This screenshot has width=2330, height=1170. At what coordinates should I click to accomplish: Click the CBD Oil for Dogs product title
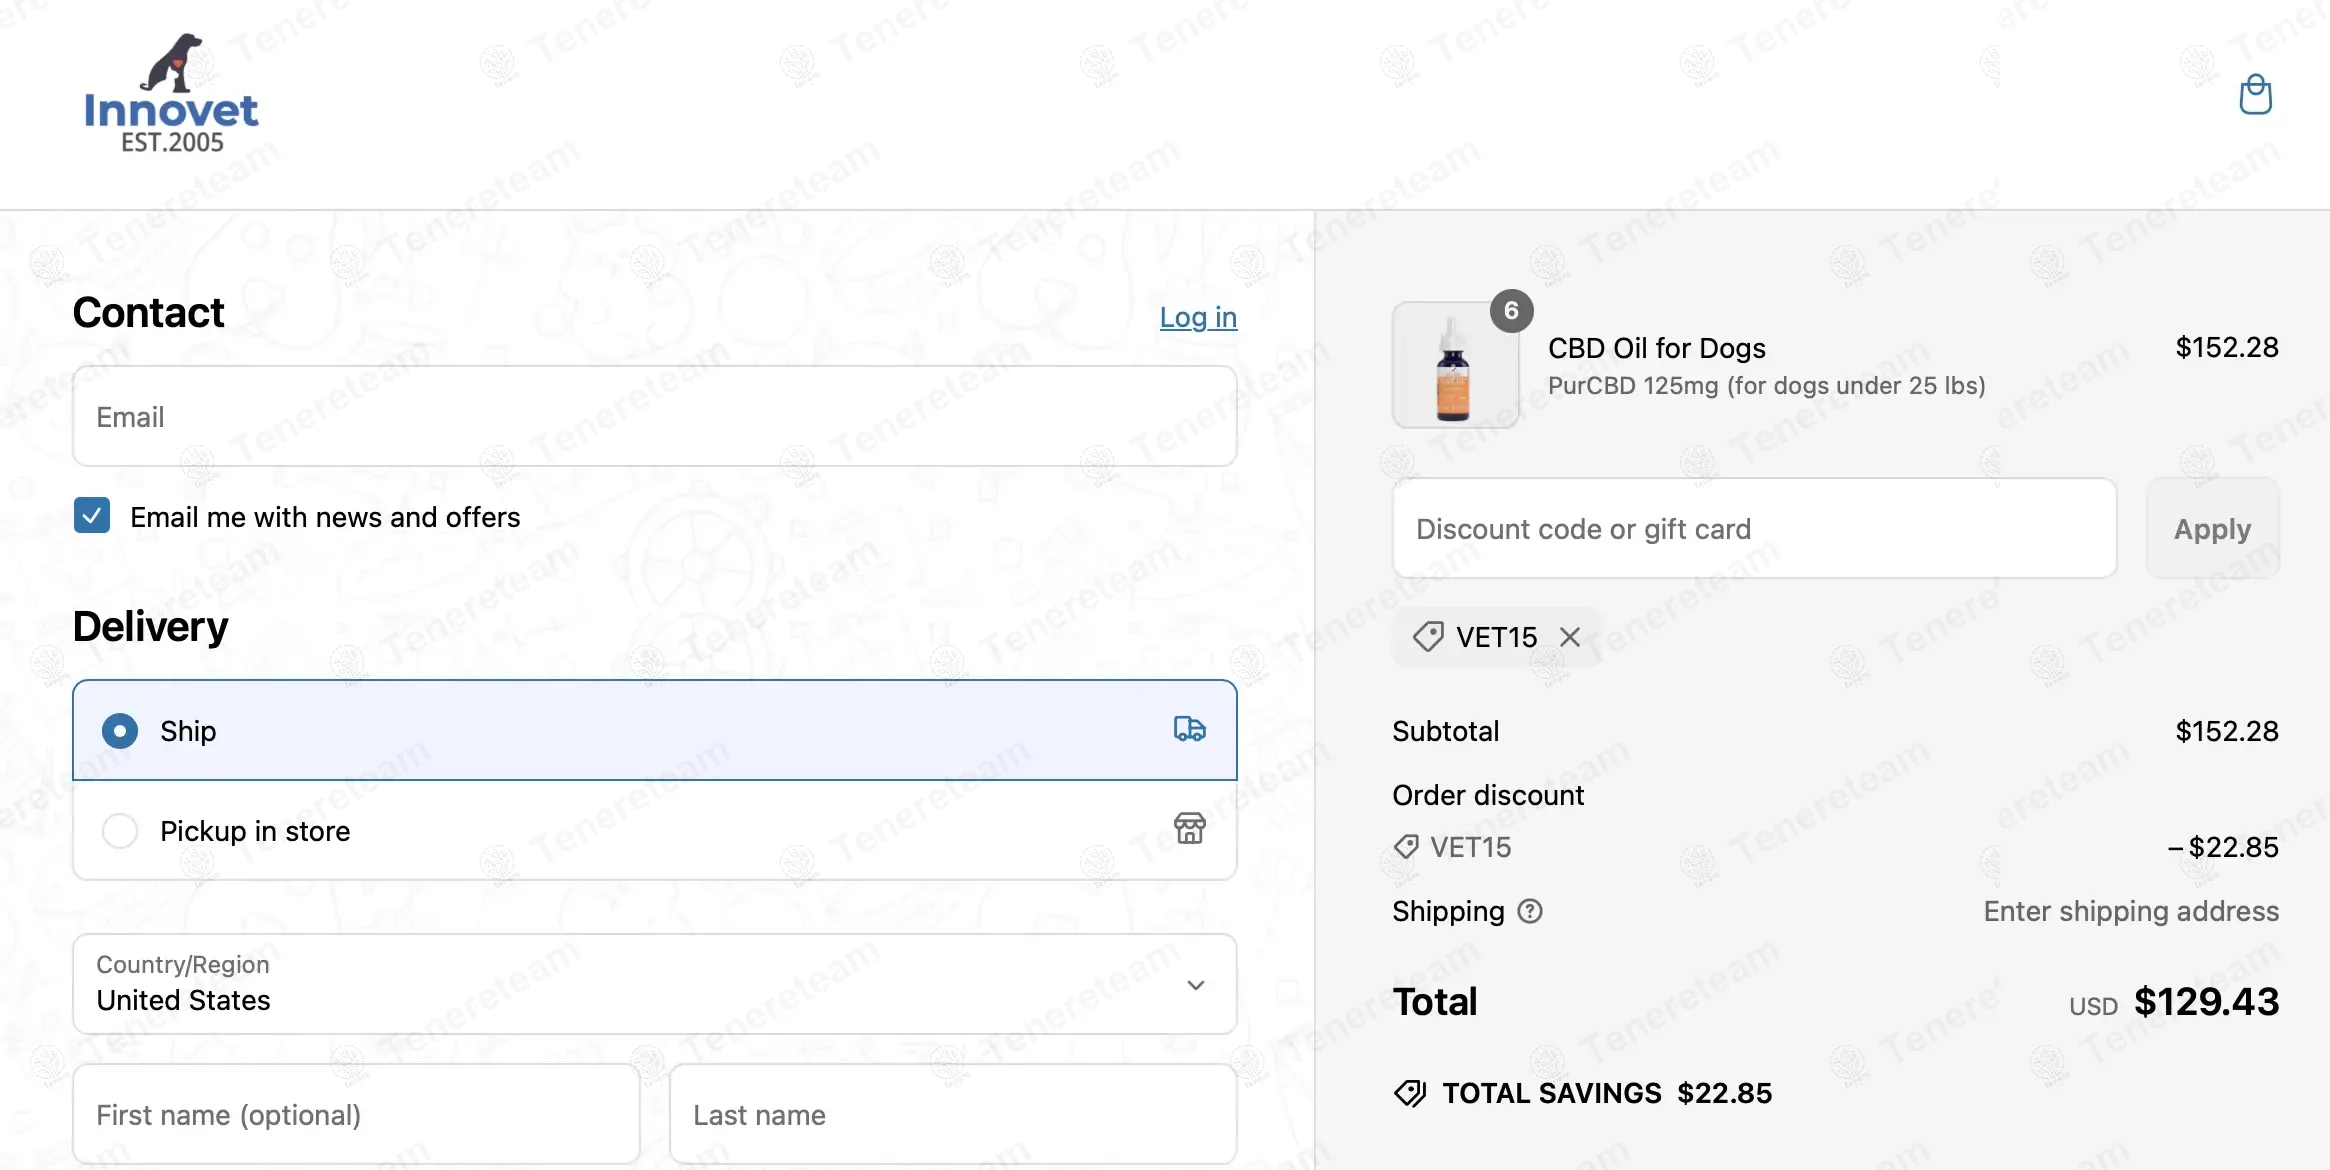[1657, 348]
